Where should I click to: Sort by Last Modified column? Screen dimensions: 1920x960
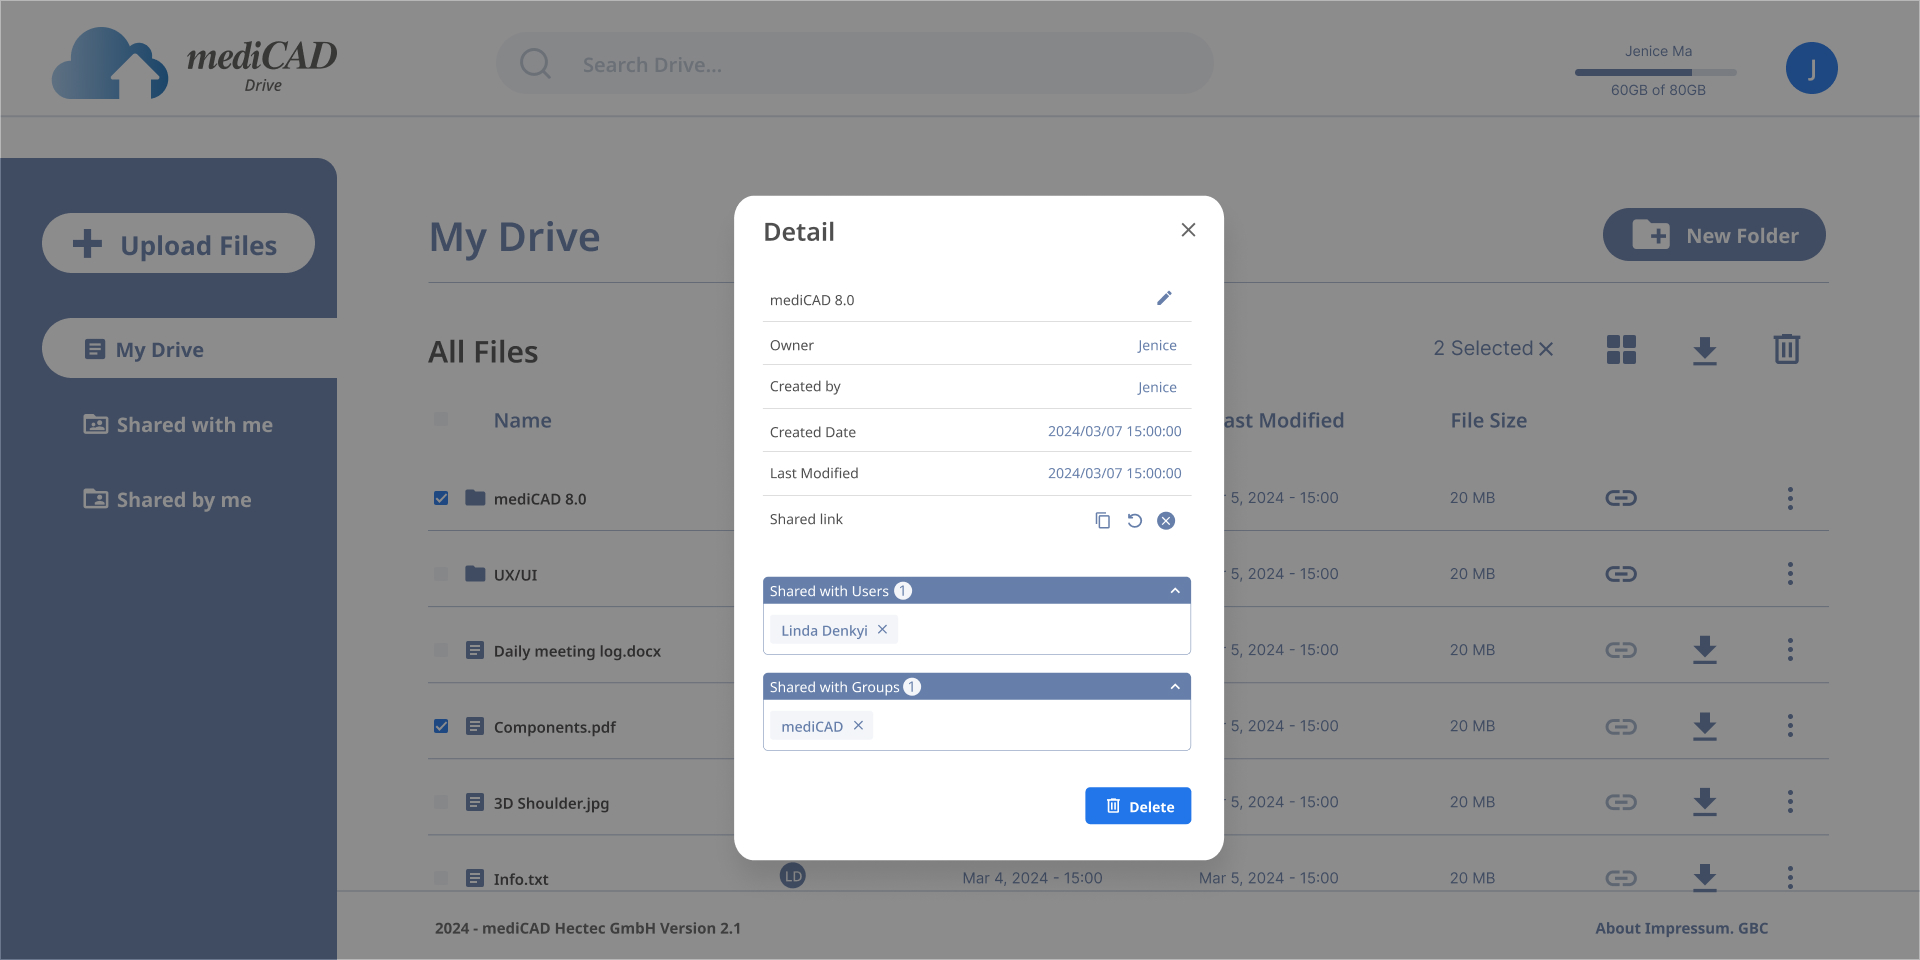point(1284,420)
